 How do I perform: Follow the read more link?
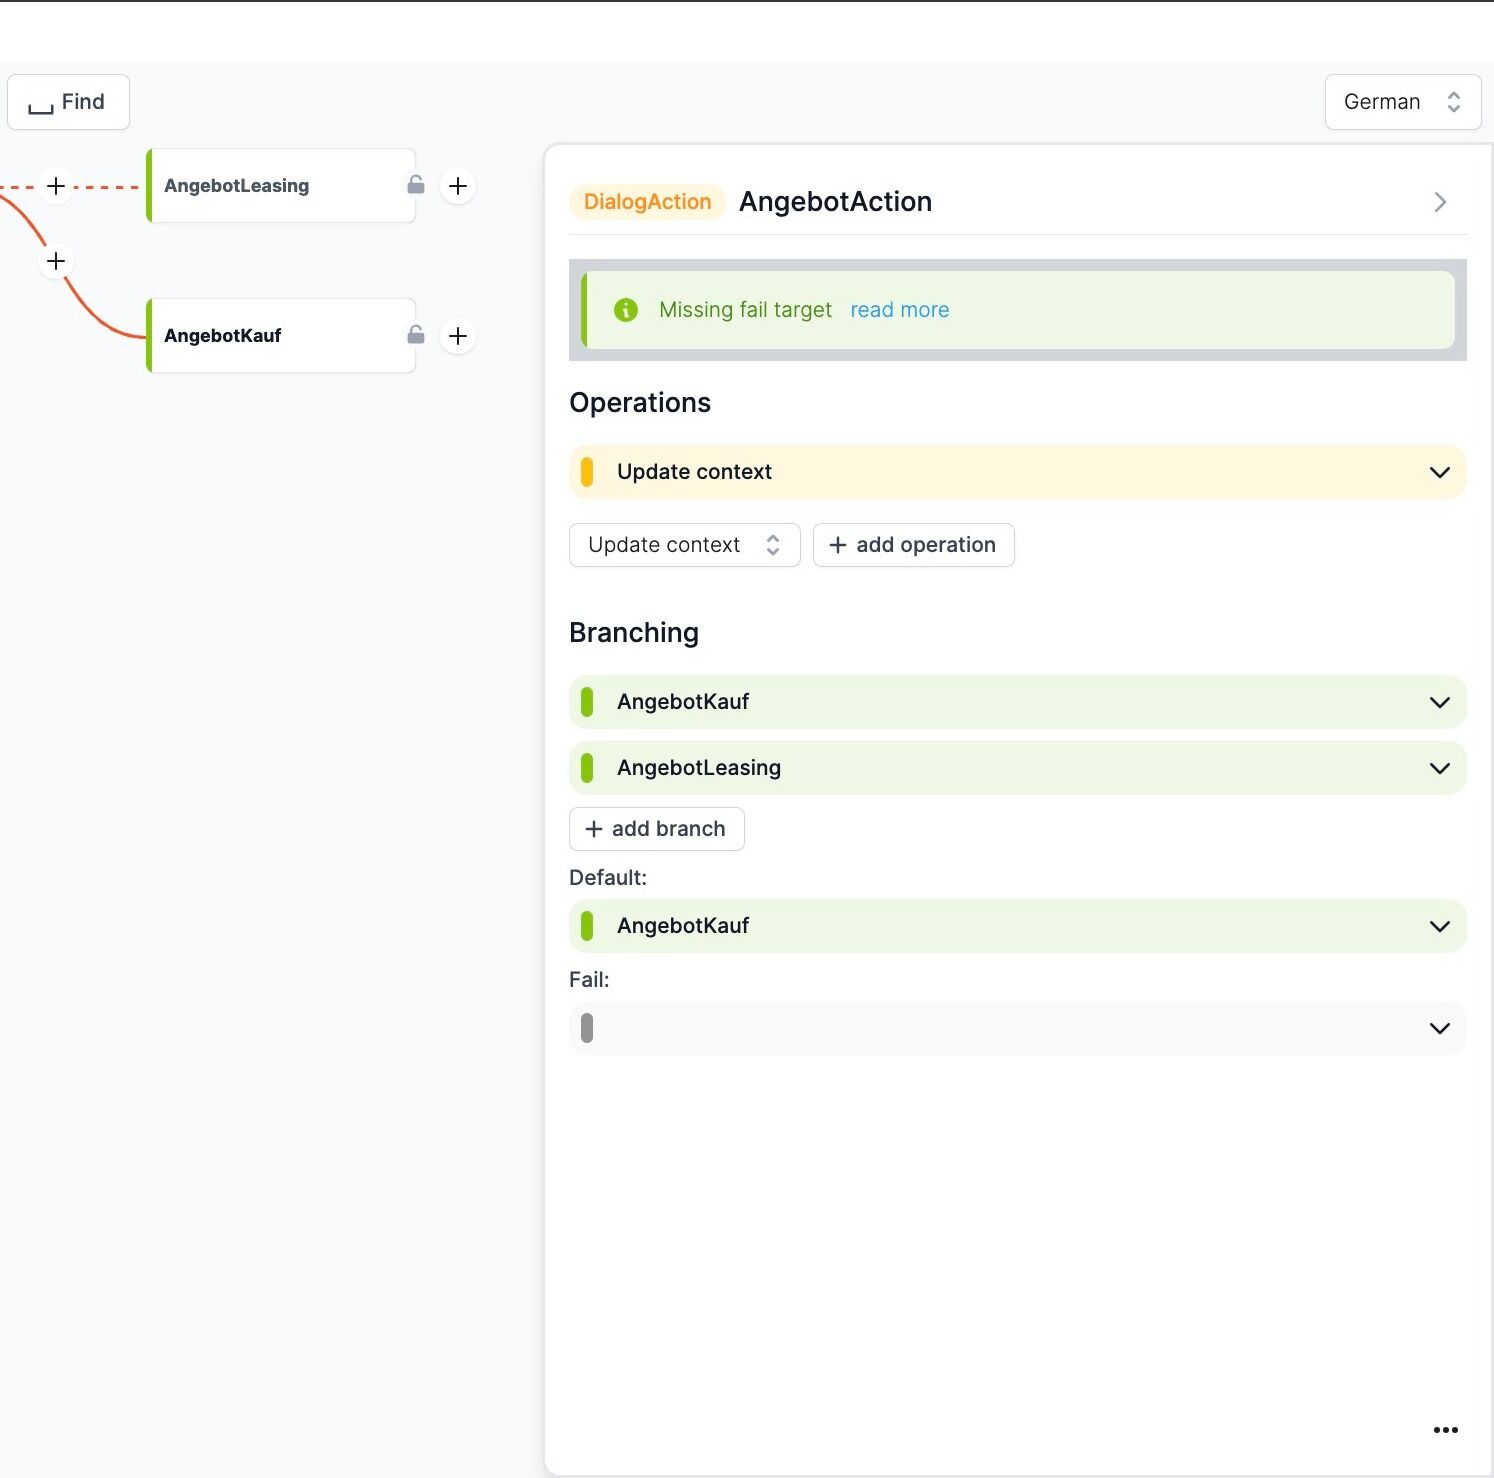(900, 310)
